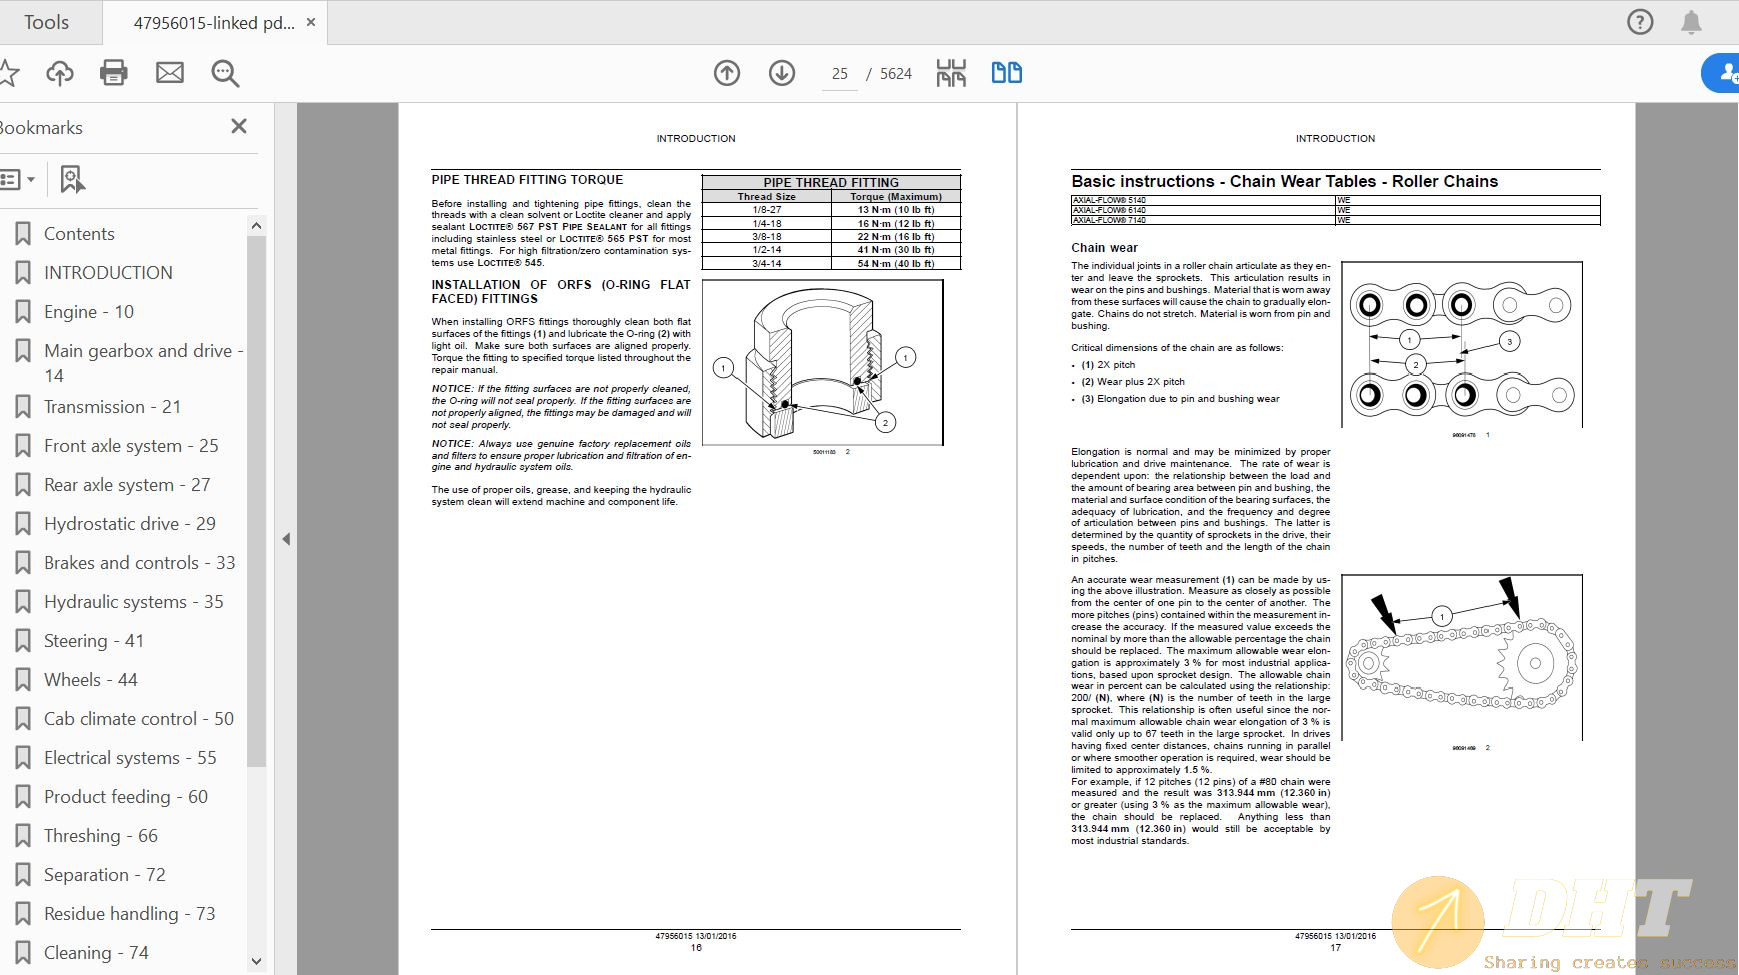This screenshot has width=1739, height=975.
Task: Open the Rear axle system - 27 bookmark
Action: [x=127, y=485]
